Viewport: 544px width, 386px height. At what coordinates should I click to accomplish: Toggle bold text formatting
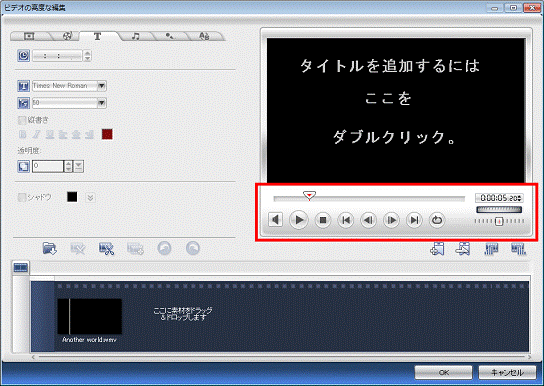(23, 134)
